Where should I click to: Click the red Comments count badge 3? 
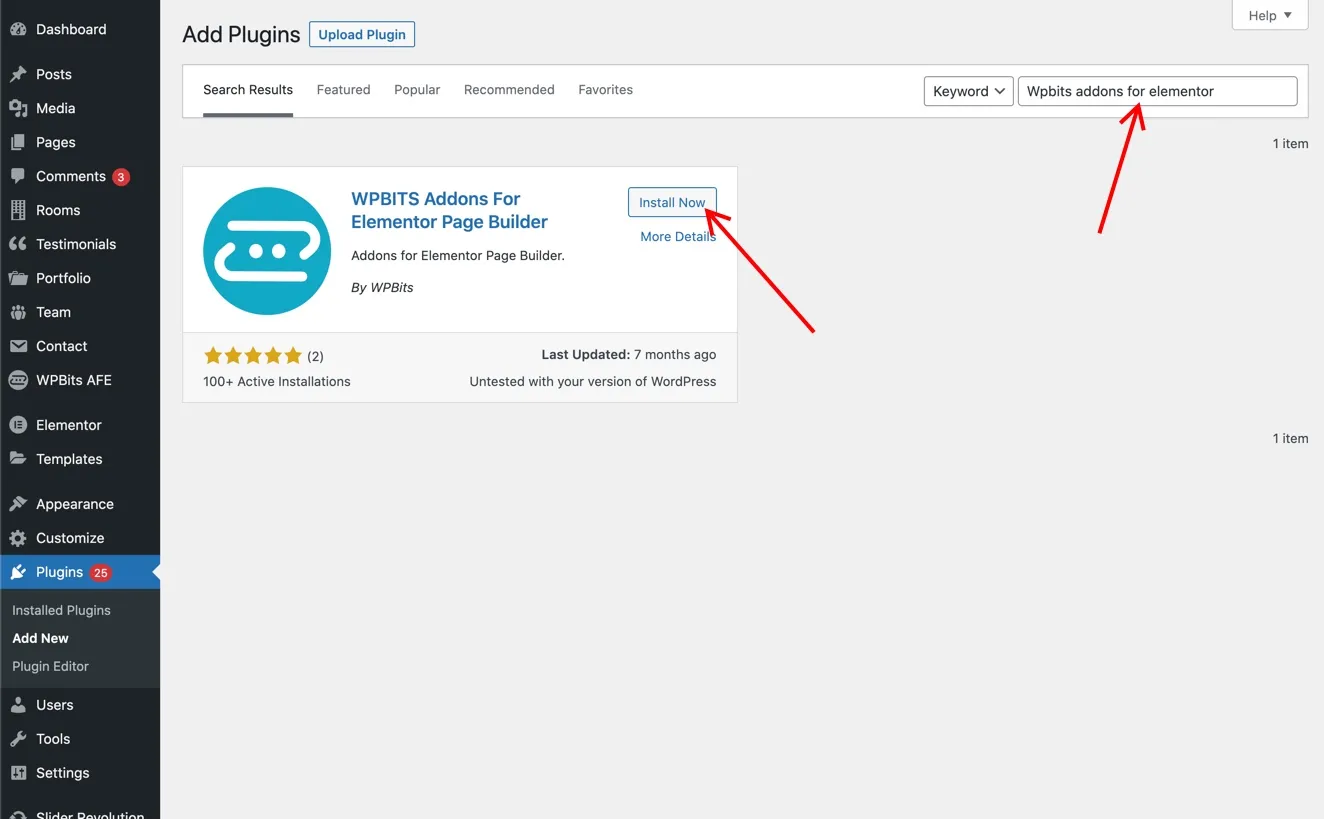click(x=121, y=177)
